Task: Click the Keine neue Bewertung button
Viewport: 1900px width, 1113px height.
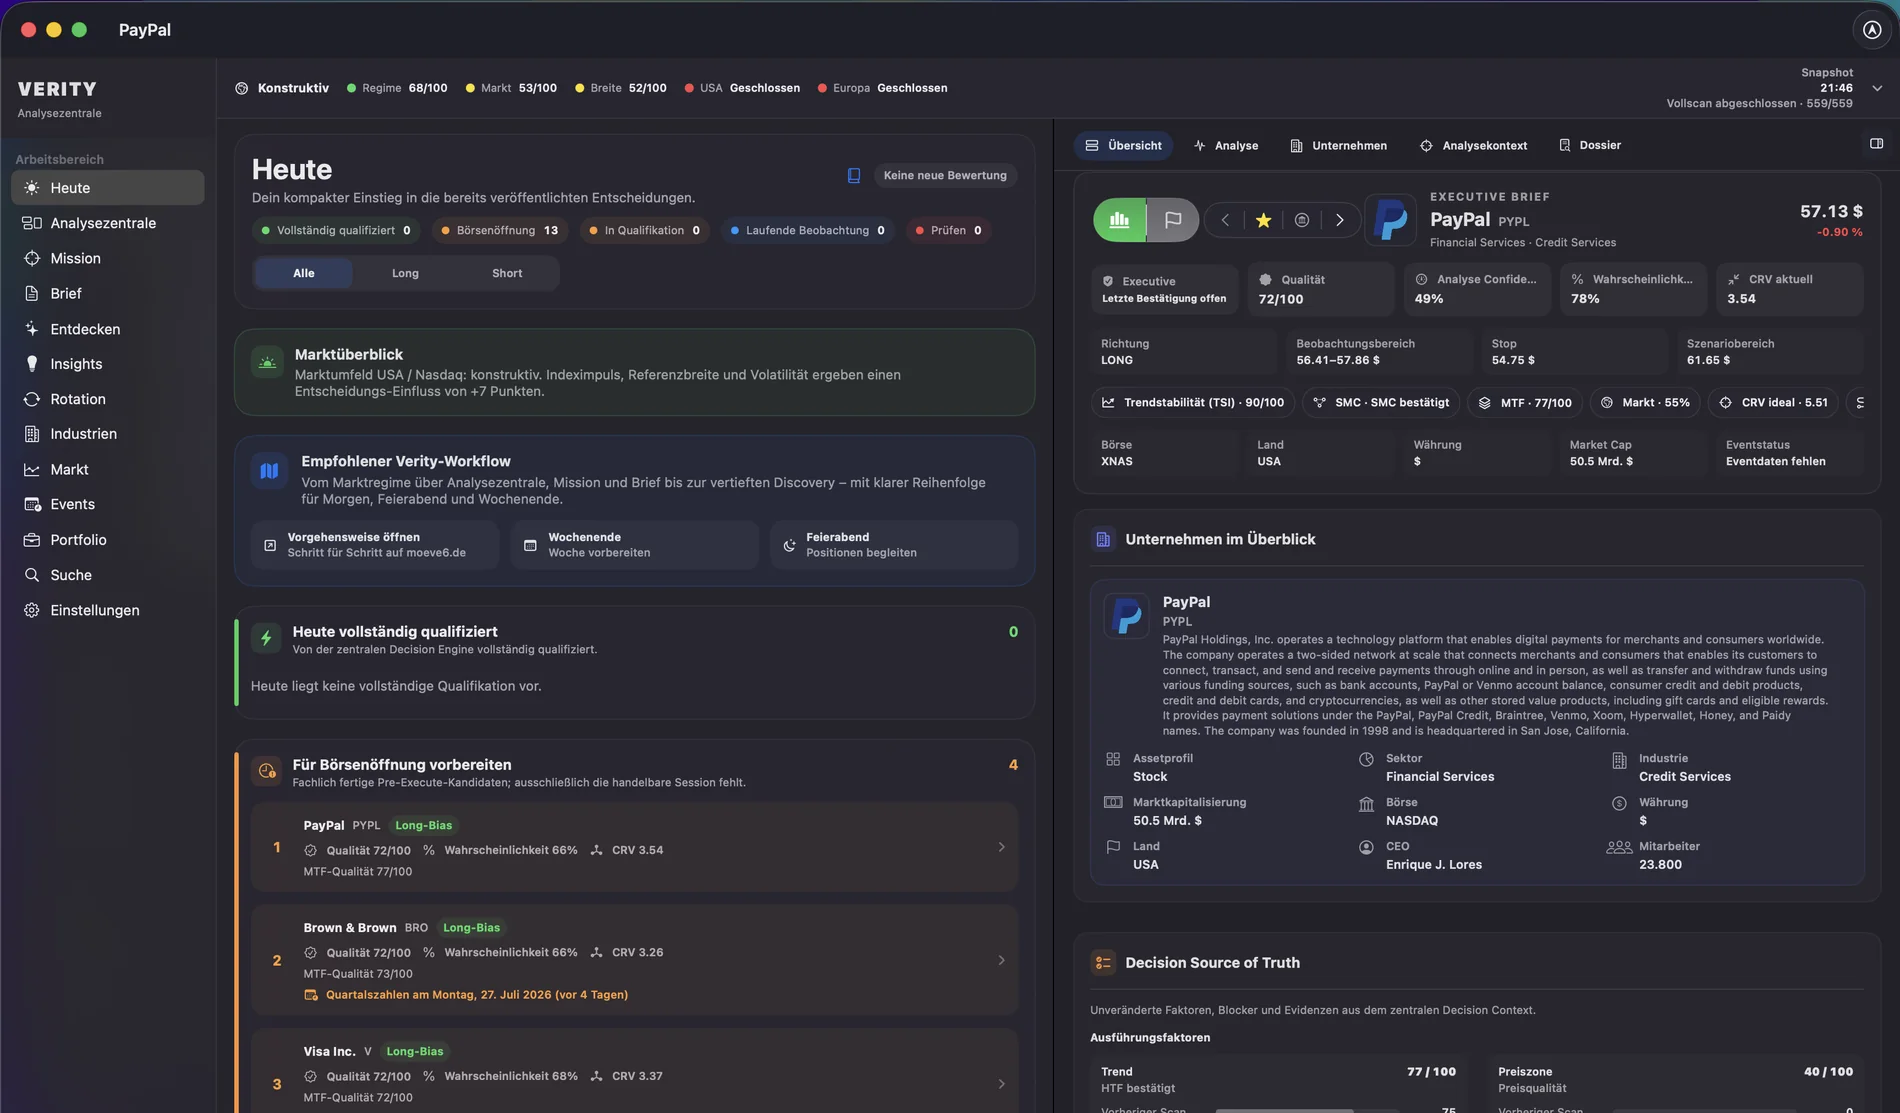Action: tap(945, 175)
